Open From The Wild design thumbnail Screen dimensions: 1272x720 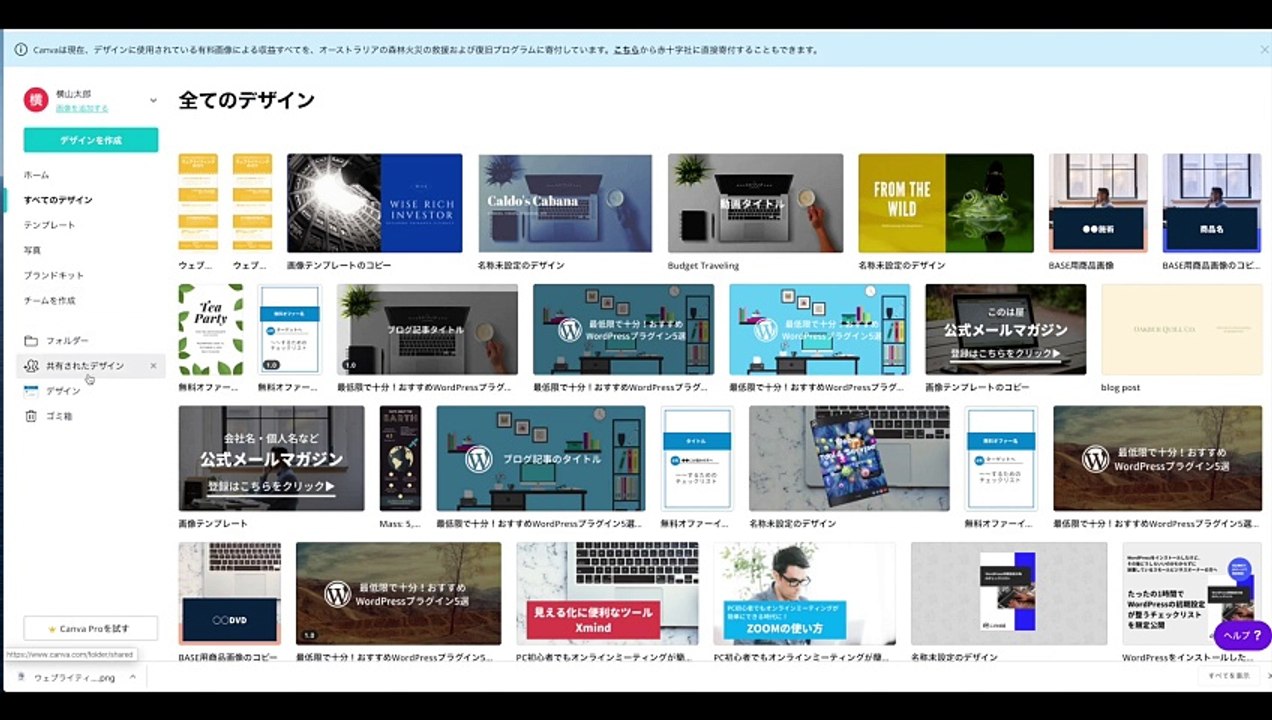[x=946, y=203]
